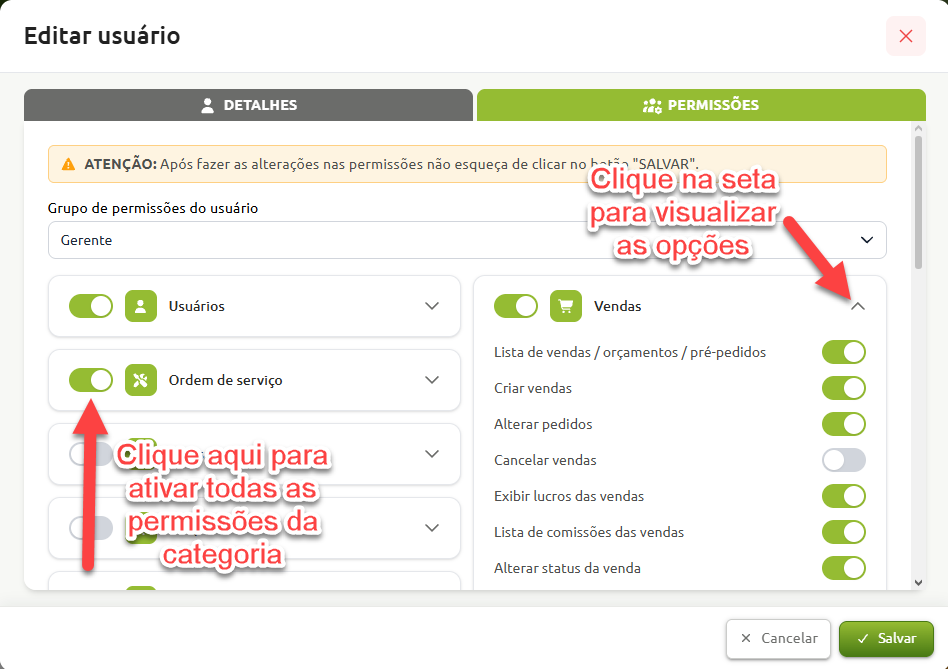Click the Ordem de serviço label

(x=226, y=380)
